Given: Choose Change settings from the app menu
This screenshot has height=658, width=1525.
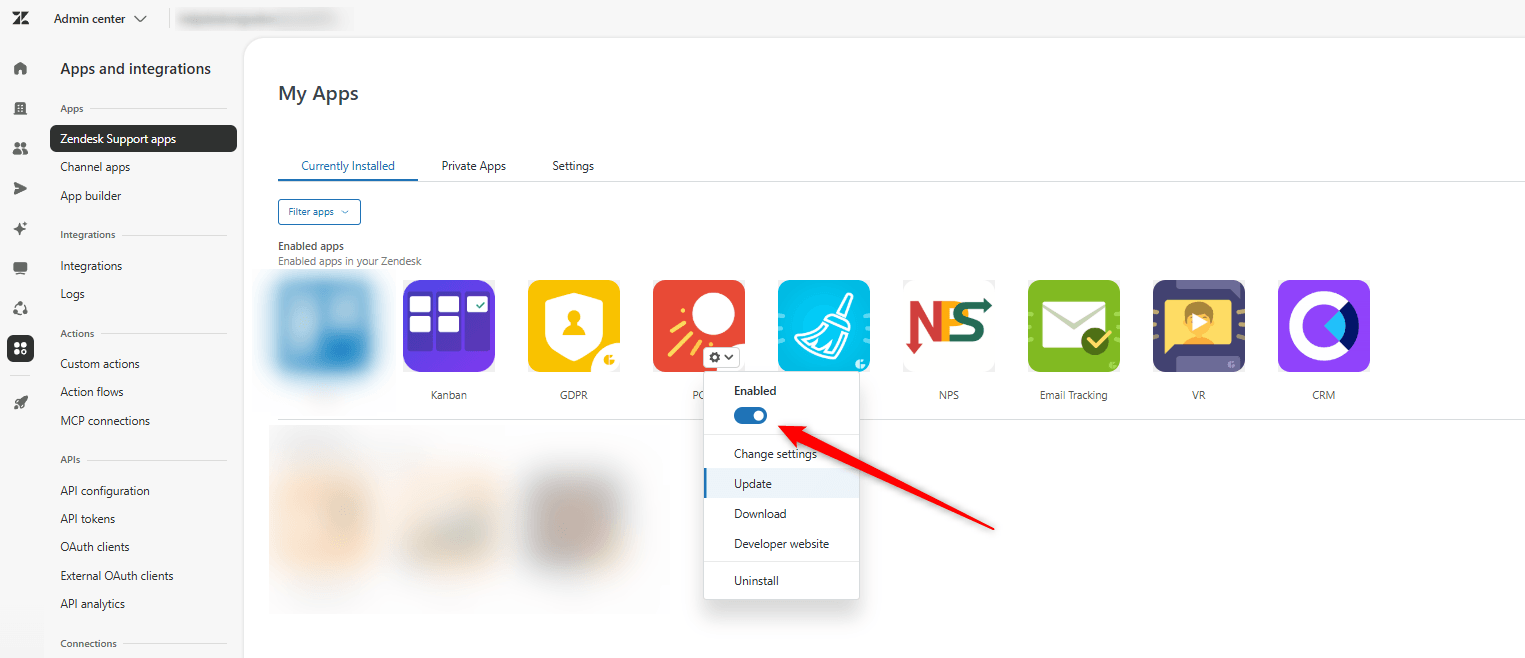Looking at the screenshot, I should [781, 454].
